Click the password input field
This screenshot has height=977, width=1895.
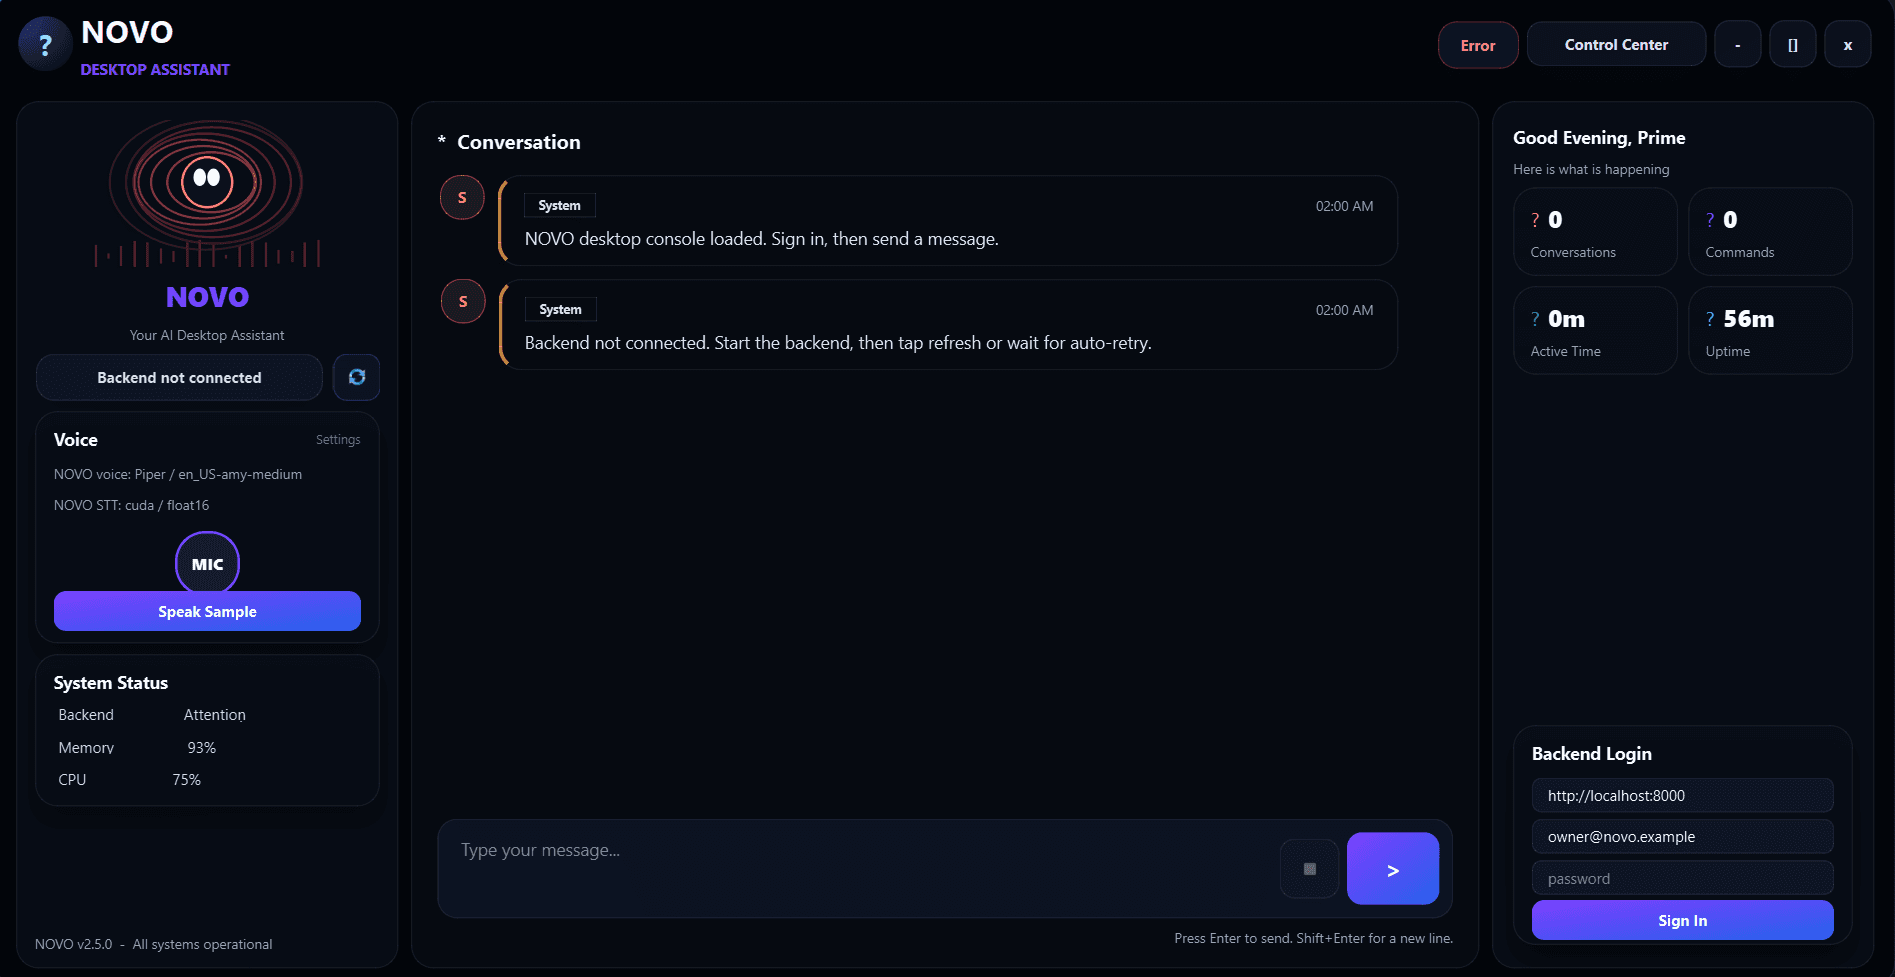(1682, 878)
